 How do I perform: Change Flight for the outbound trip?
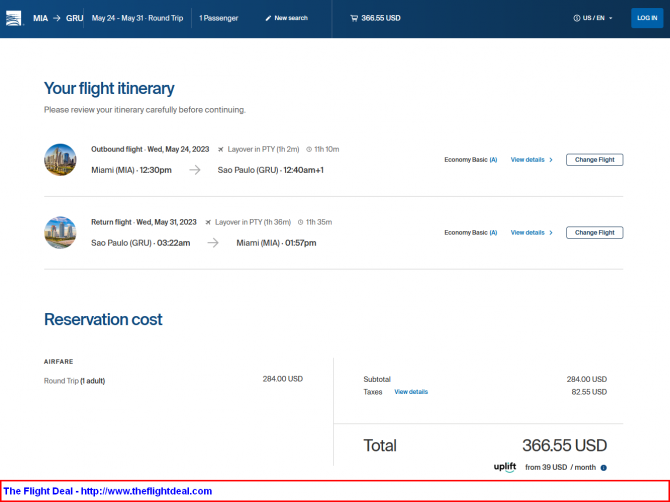(594, 160)
